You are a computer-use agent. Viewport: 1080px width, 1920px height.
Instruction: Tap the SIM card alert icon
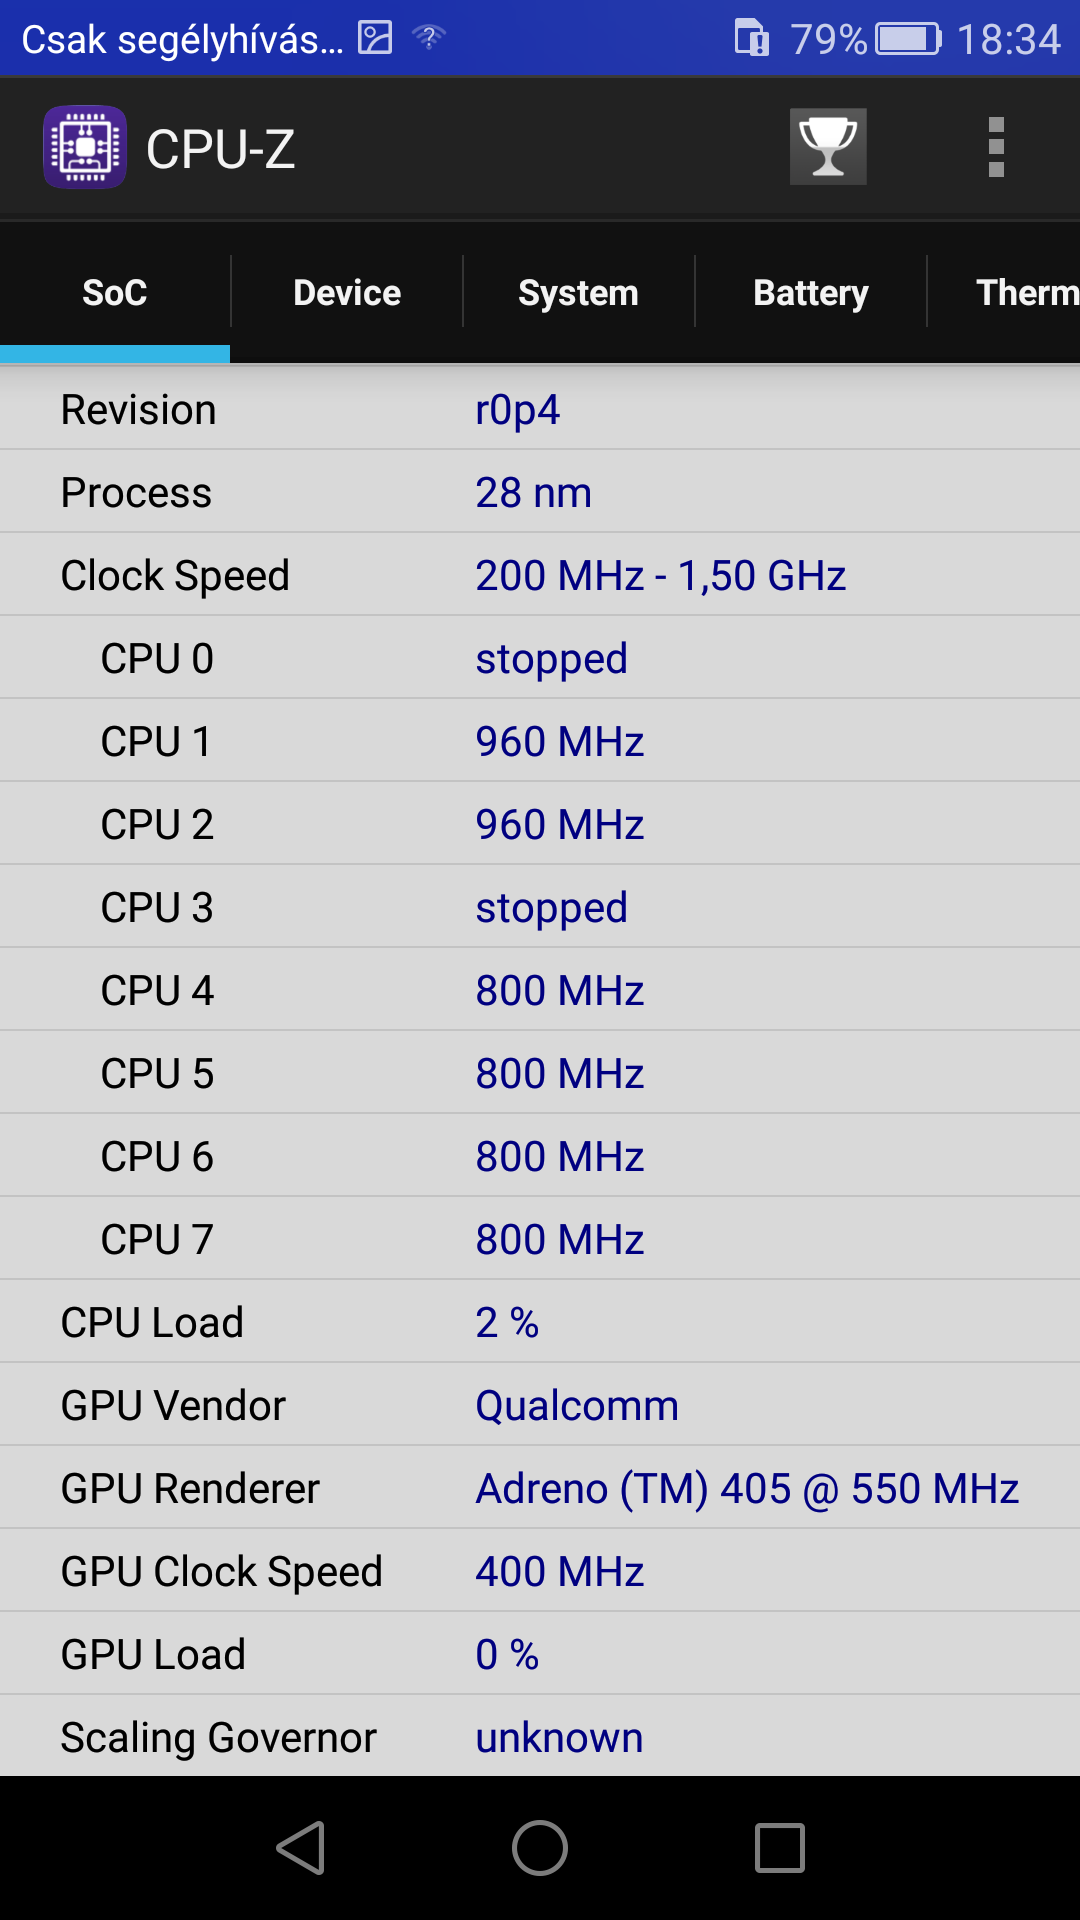pyautogui.click(x=752, y=38)
